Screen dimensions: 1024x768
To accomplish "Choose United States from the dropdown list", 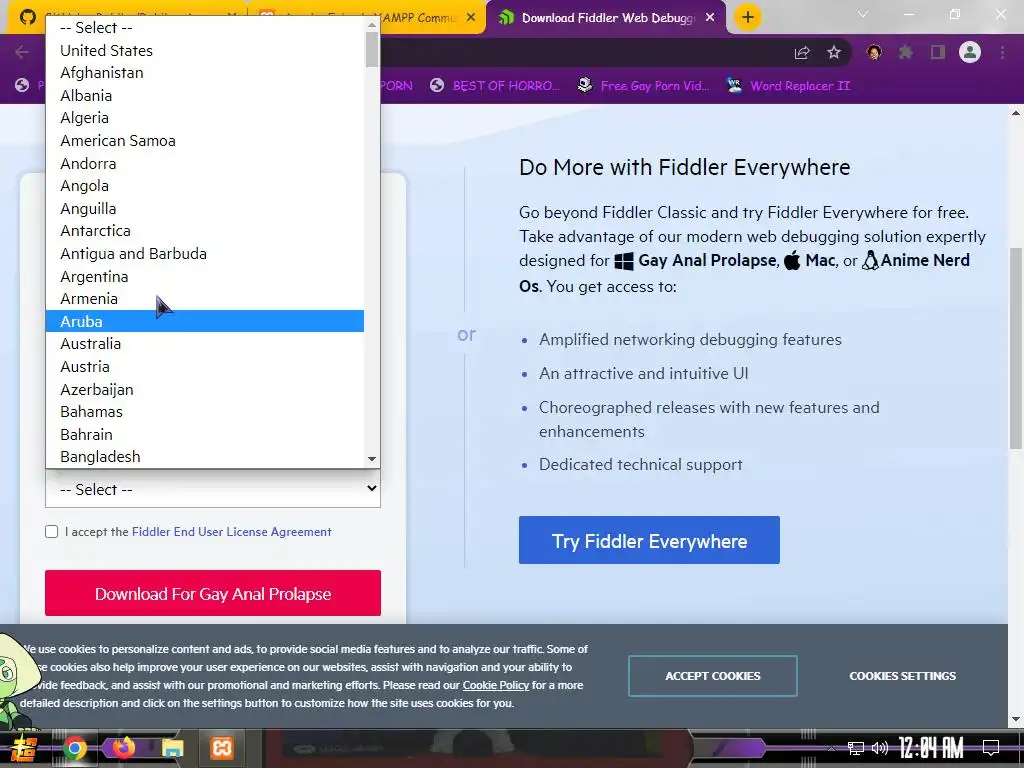I will pos(204,50).
